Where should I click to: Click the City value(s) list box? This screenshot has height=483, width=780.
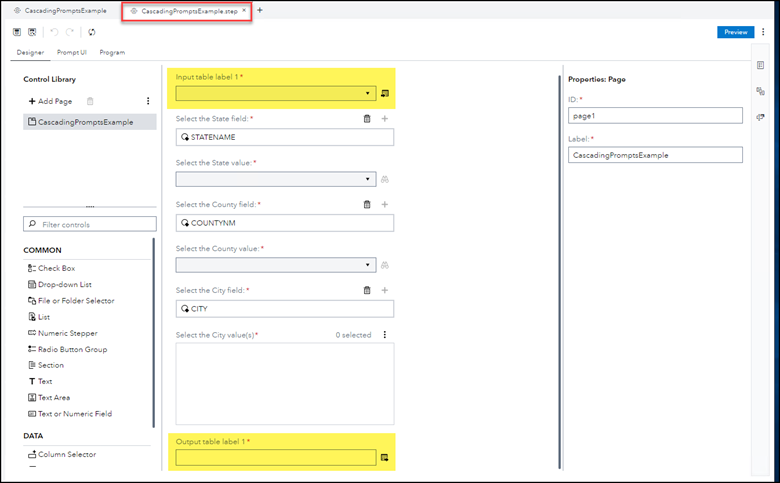[285, 384]
